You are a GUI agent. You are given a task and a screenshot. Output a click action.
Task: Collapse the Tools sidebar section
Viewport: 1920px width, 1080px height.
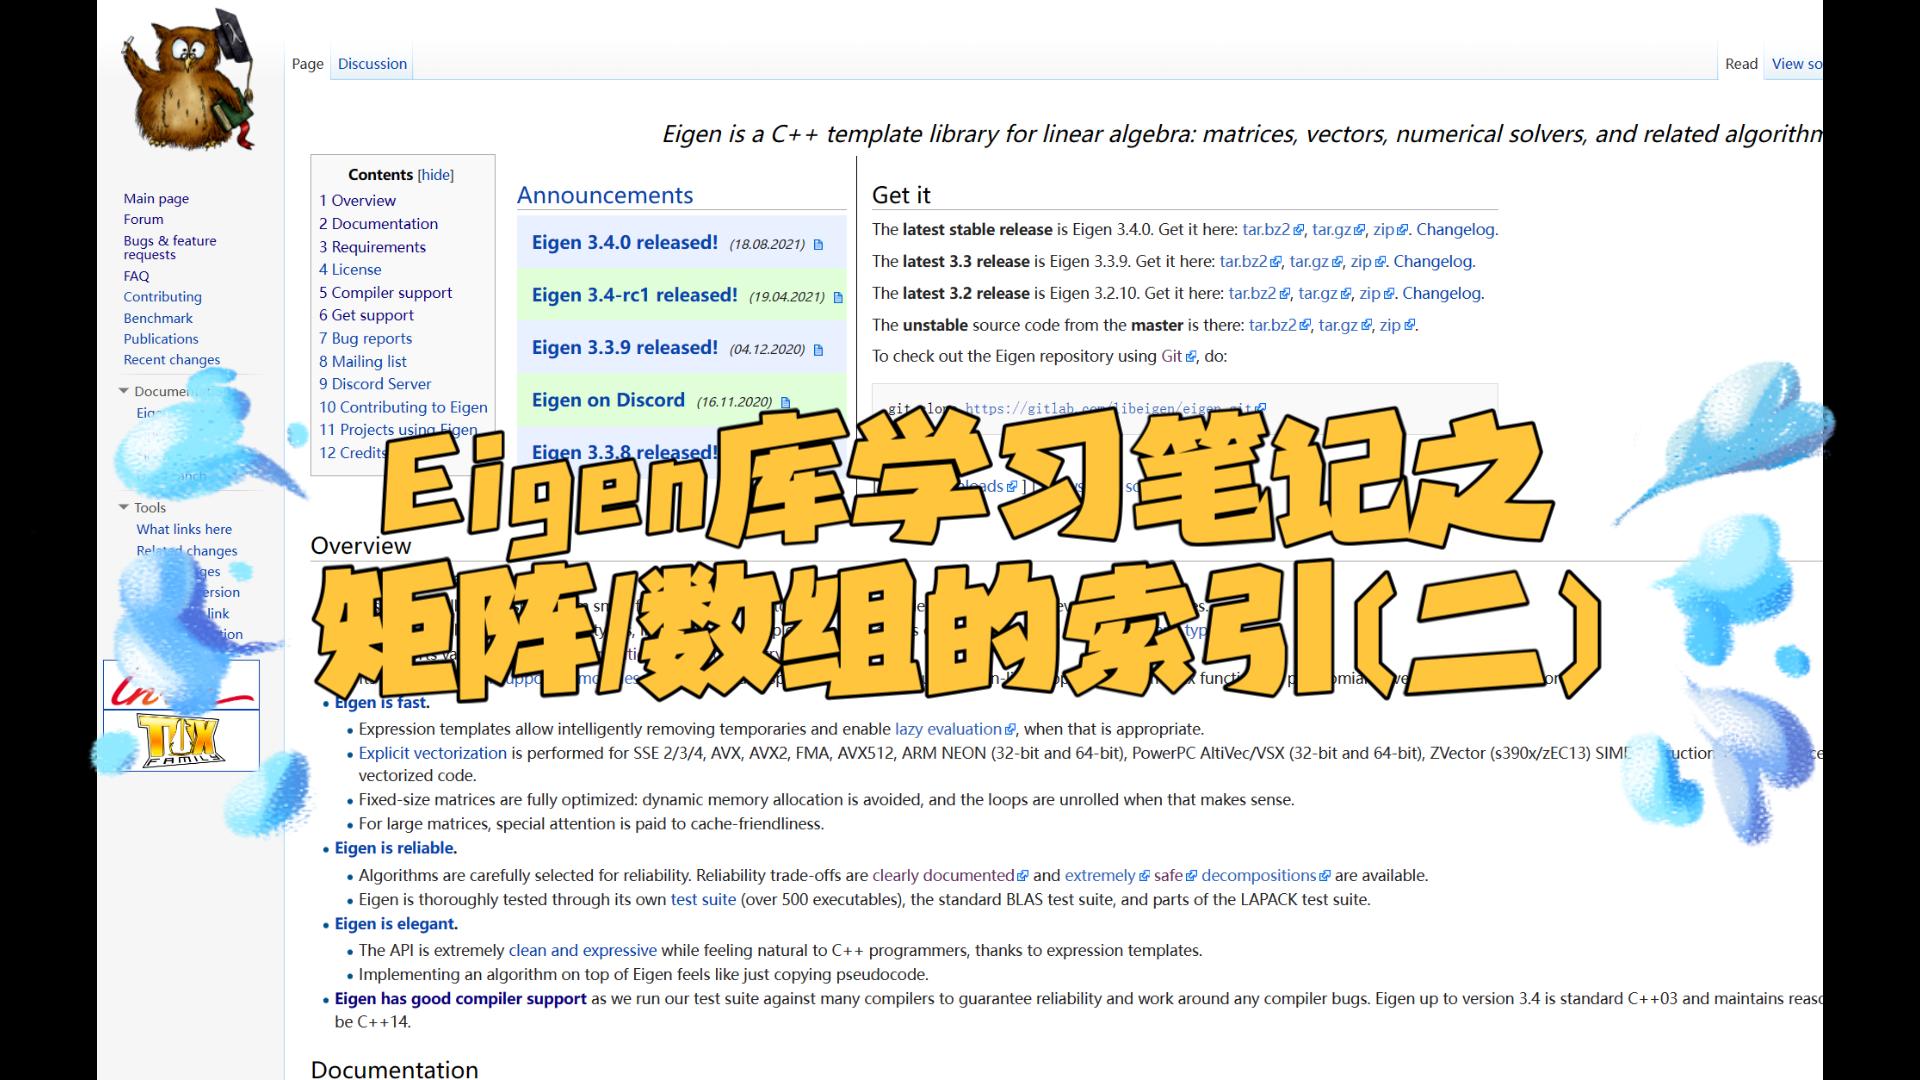point(124,507)
